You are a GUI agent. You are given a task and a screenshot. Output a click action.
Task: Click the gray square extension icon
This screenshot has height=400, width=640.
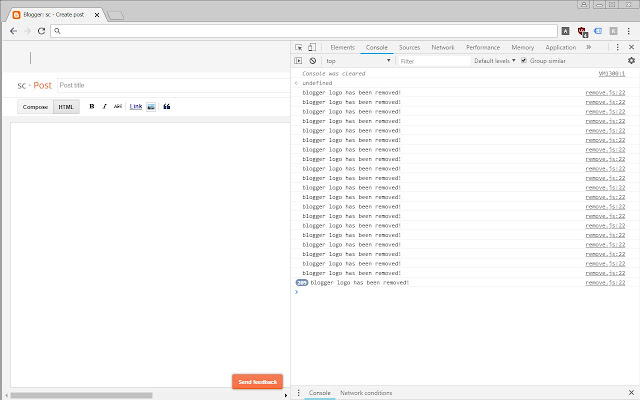(613, 31)
